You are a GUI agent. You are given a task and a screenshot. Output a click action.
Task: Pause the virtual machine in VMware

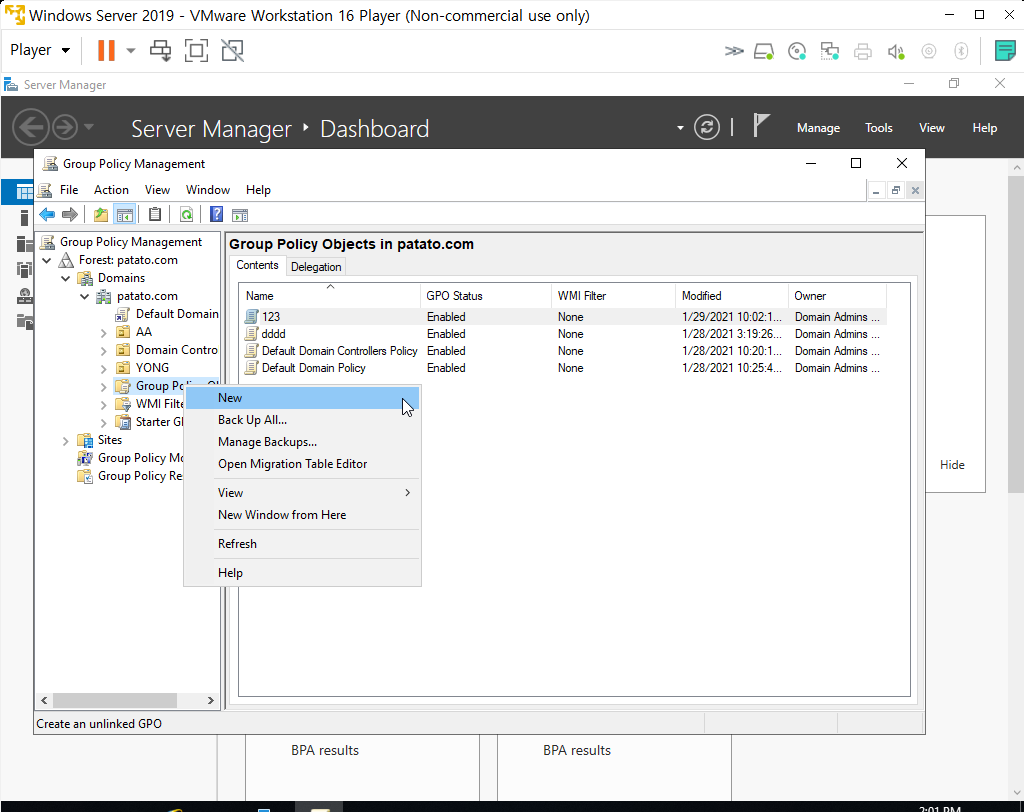[x=106, y=50]
